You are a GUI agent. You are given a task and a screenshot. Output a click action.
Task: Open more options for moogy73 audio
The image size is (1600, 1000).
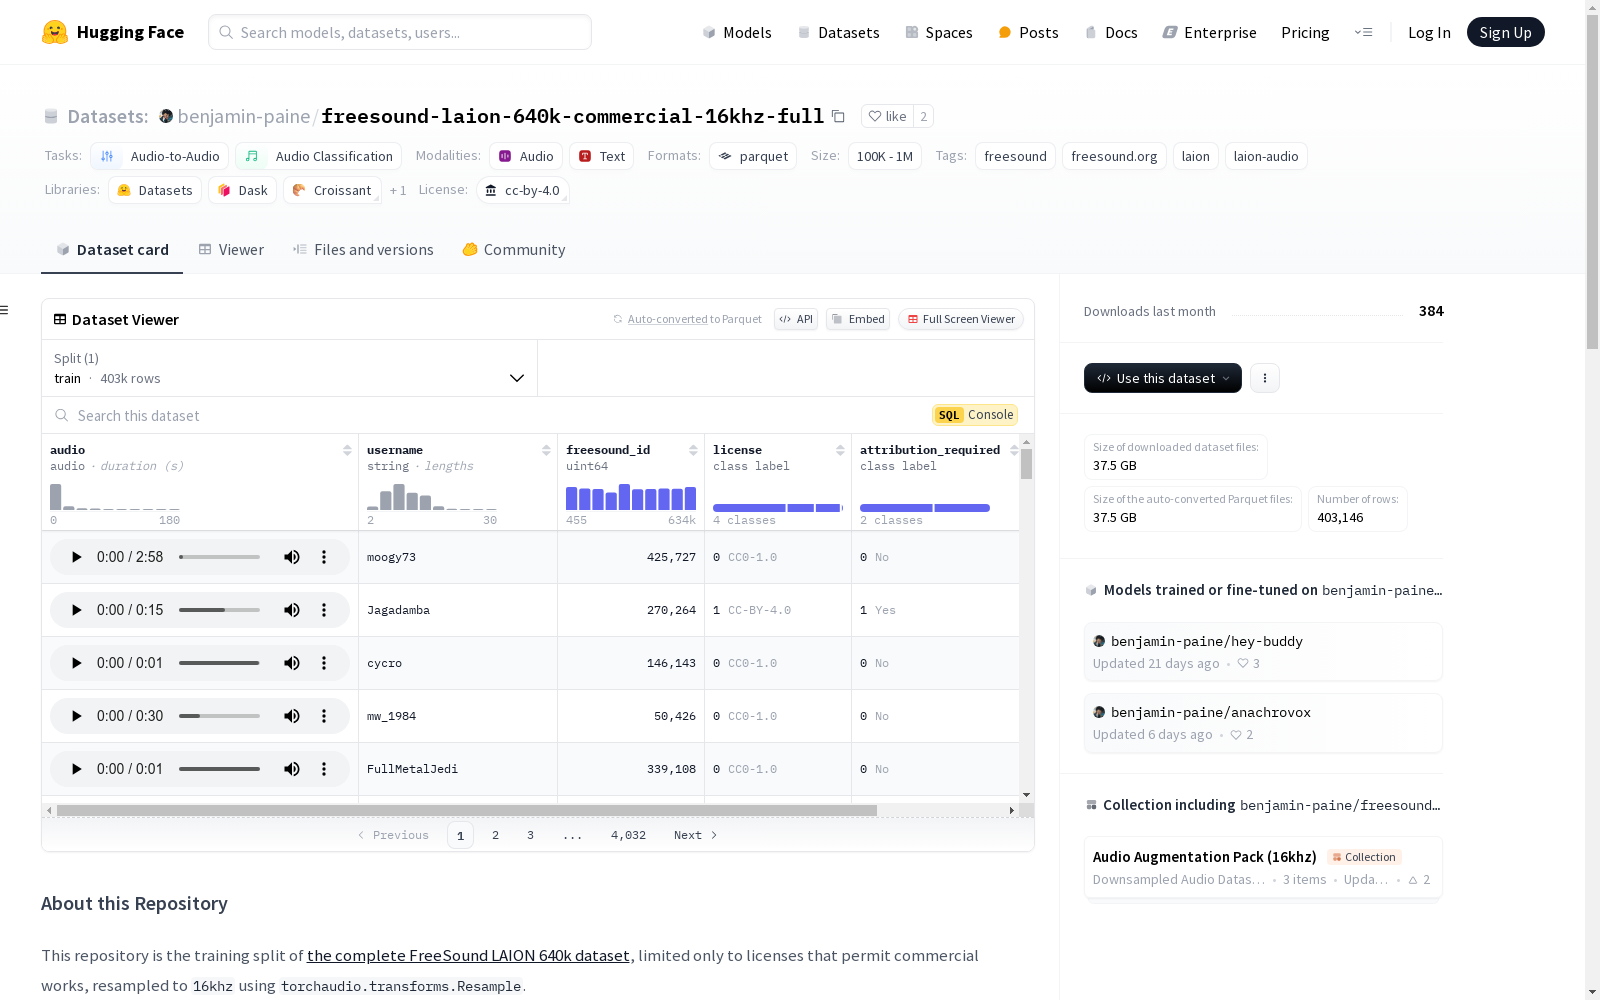coord(324,557)
